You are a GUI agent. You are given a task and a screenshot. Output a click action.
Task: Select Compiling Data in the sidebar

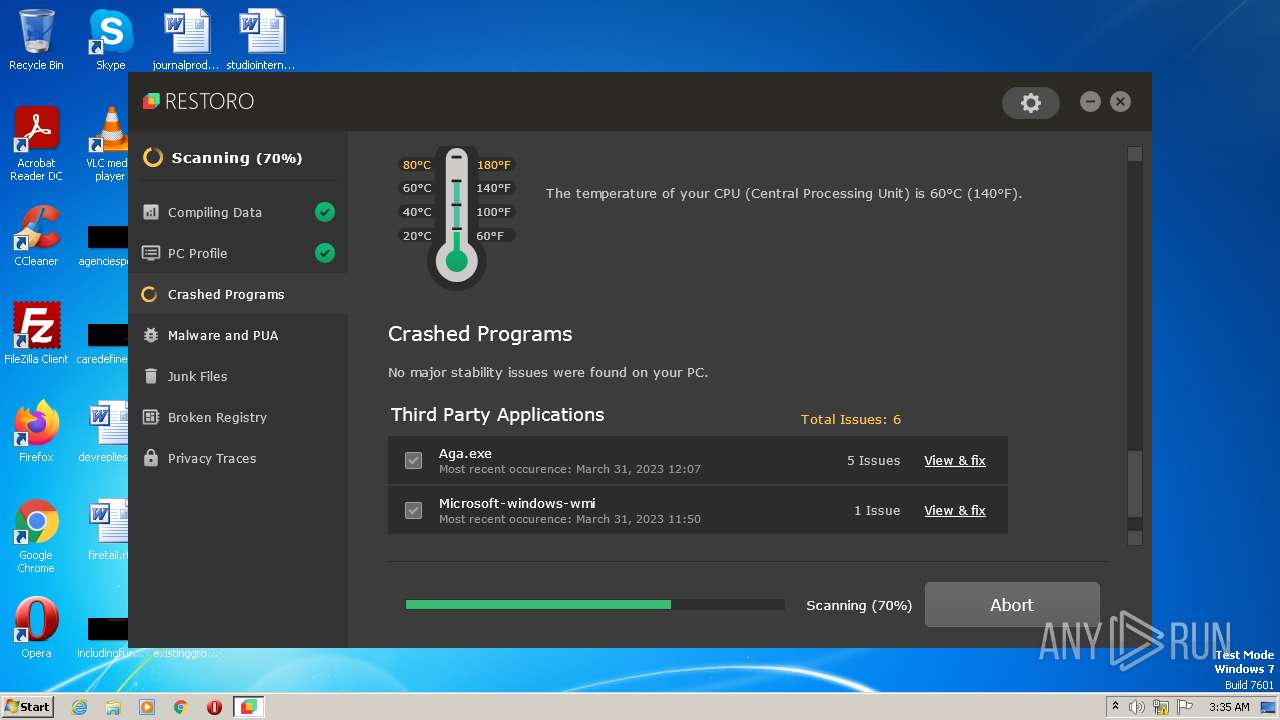(238, 212)
